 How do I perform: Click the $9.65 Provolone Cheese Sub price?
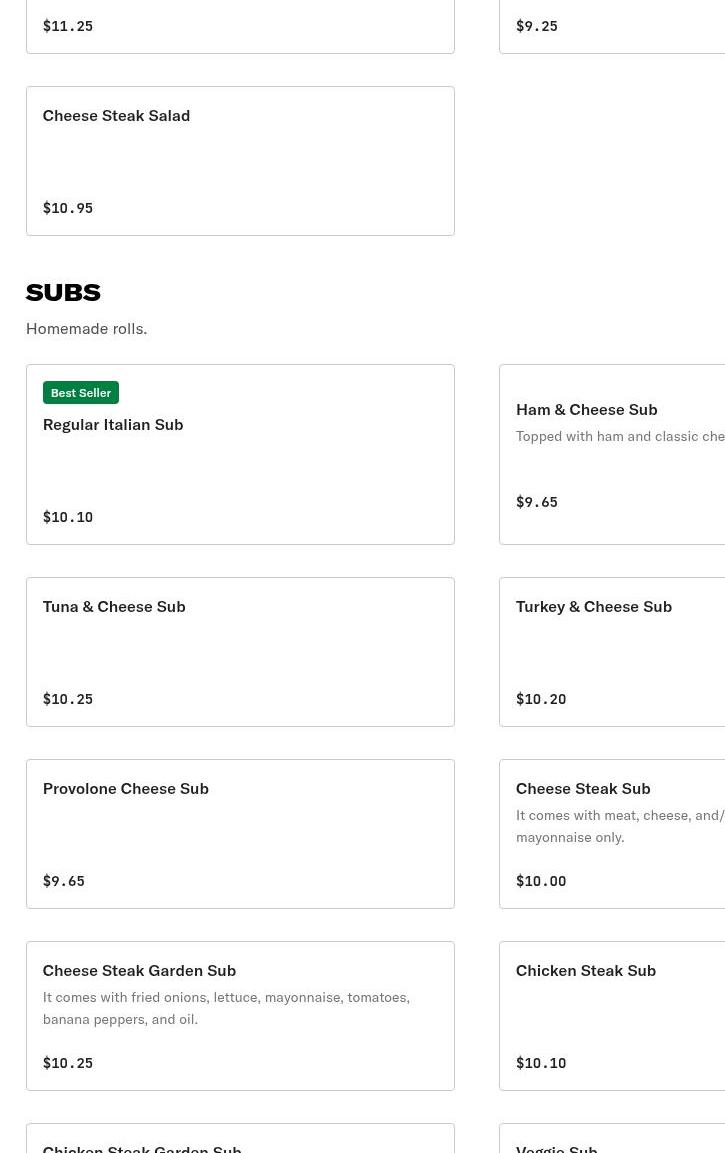pyautogui.click(x=64, y=881)
